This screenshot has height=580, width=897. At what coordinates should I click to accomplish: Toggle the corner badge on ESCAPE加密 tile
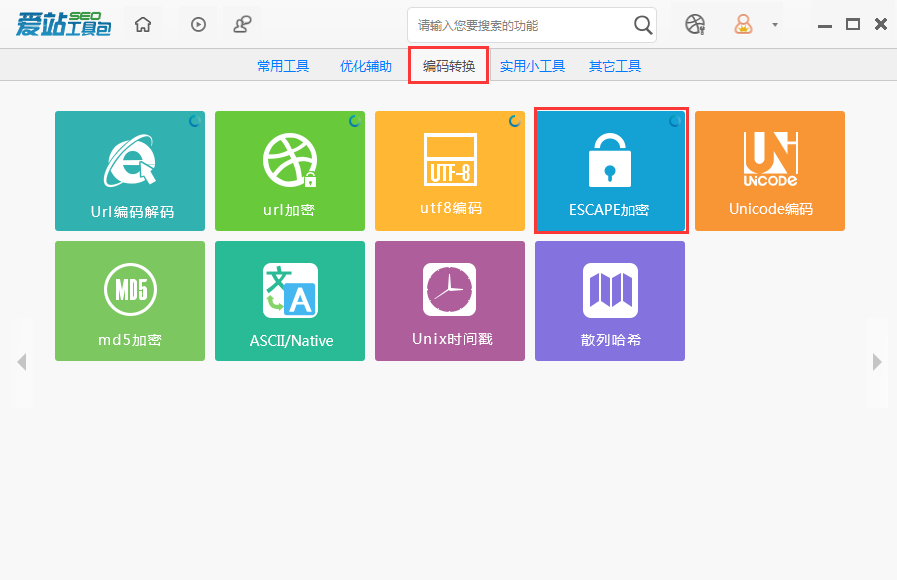pyautogui.click(x=674, y=119)
